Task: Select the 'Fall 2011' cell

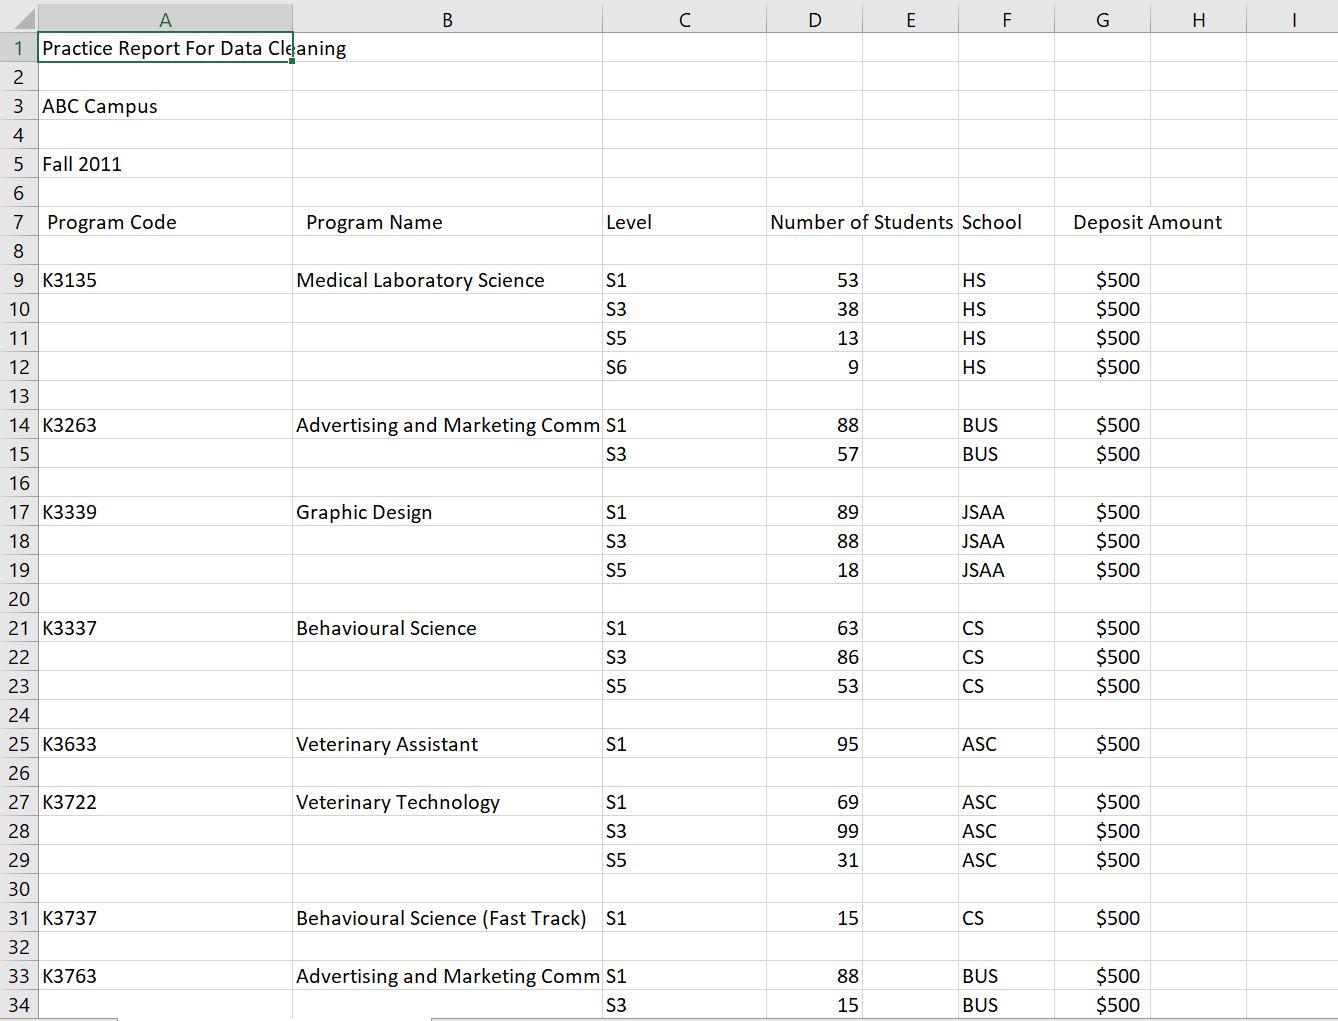Action: tap(165, 163)
